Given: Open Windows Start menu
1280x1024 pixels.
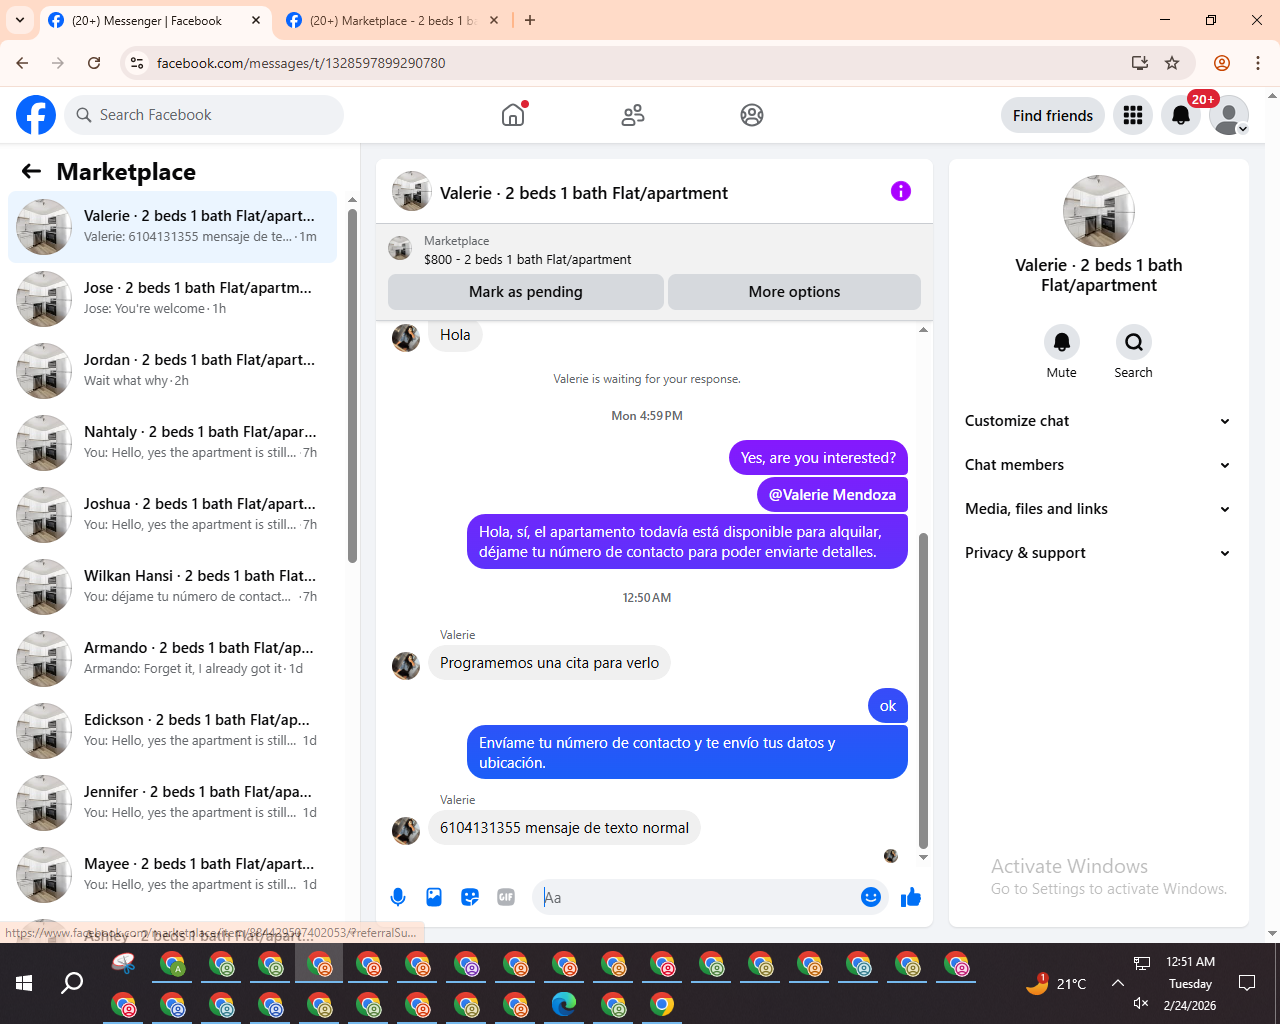Looking at the screenshot, I should [x=24, y=983].
